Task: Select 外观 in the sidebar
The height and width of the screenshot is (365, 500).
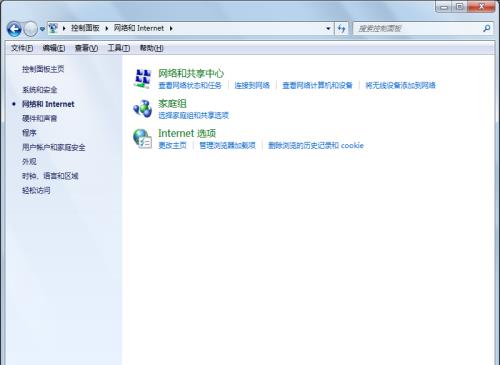Action: tap(29, 161)
